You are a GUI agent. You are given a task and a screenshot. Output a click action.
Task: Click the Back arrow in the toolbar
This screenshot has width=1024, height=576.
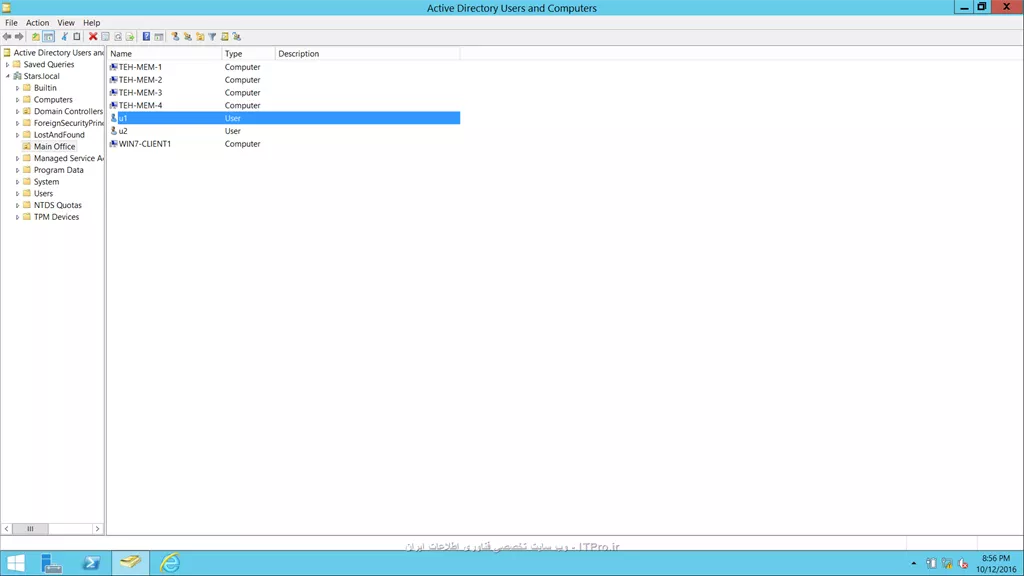point(7,37)
